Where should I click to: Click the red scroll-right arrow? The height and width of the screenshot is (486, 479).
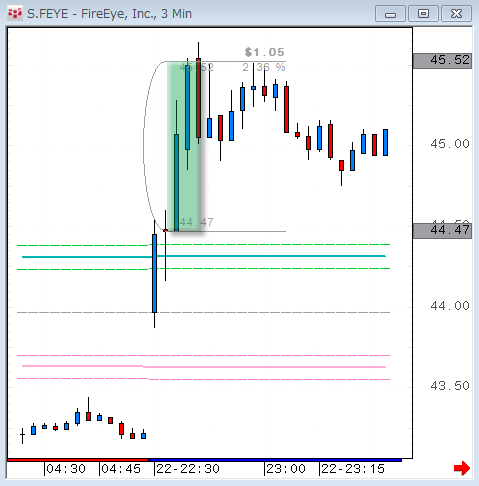[462, 468]
